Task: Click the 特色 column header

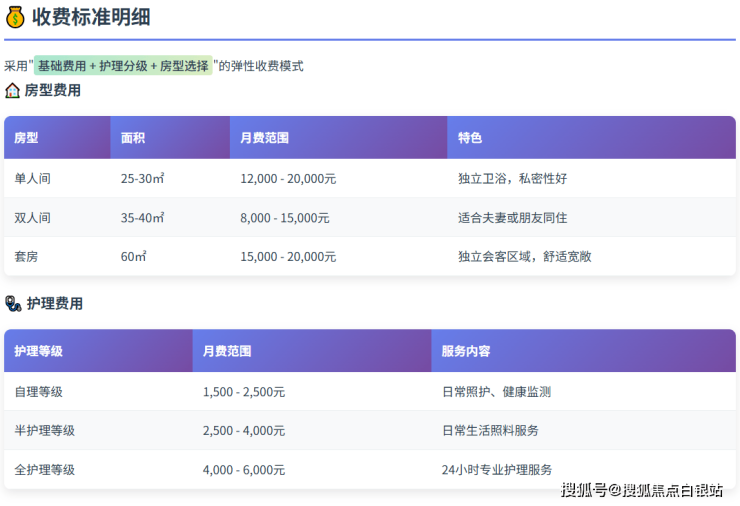Action: (x=470, y=138)
